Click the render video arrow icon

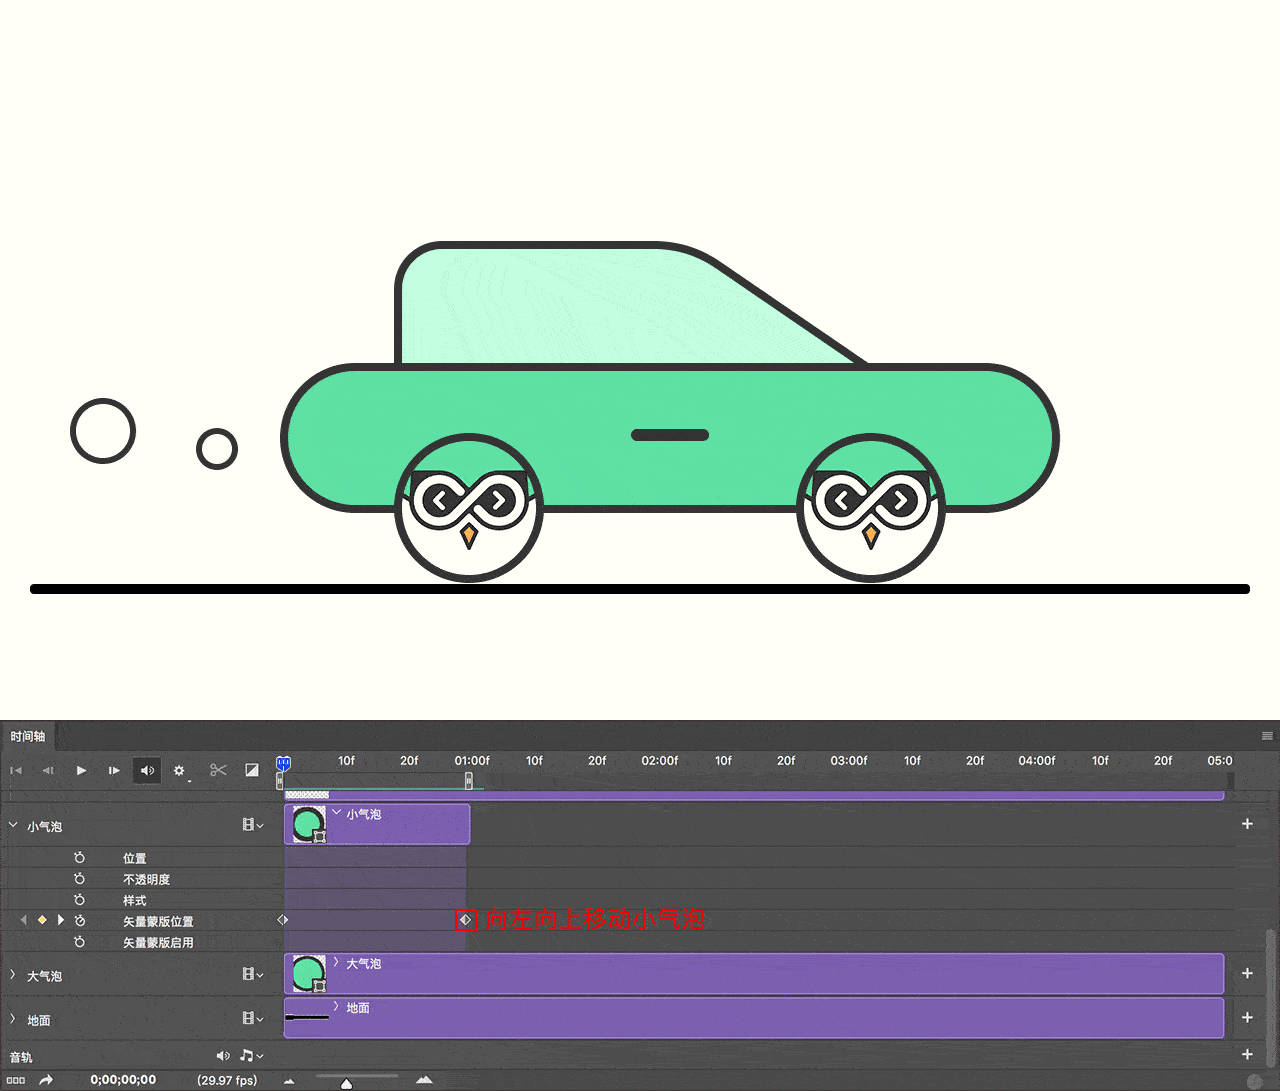click(46, 1080)
